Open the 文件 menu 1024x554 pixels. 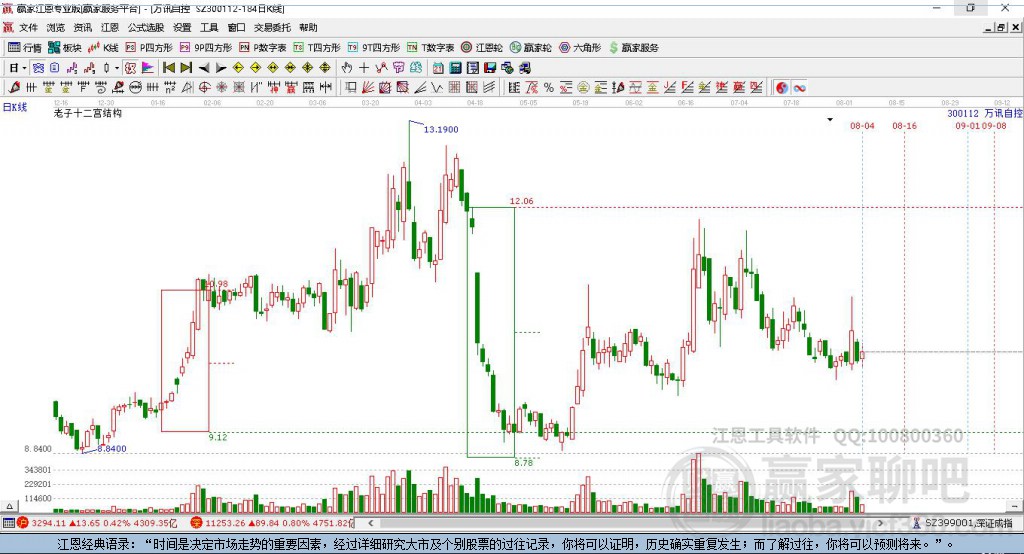[28, 27]
